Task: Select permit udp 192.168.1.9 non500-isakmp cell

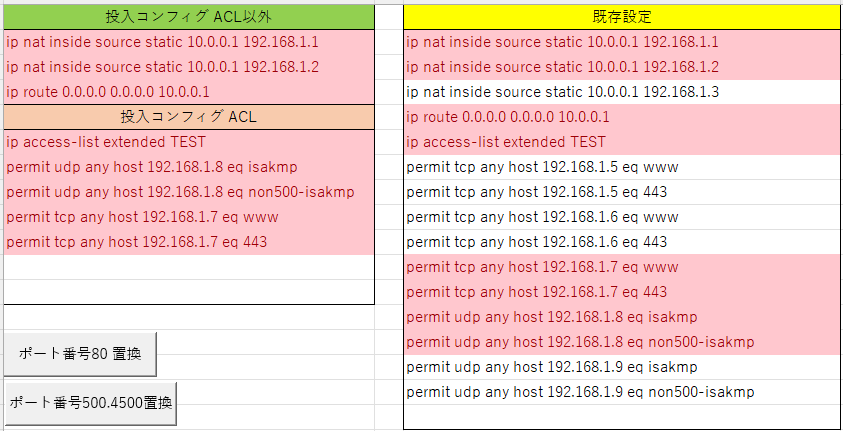Action: pos(623,392)
